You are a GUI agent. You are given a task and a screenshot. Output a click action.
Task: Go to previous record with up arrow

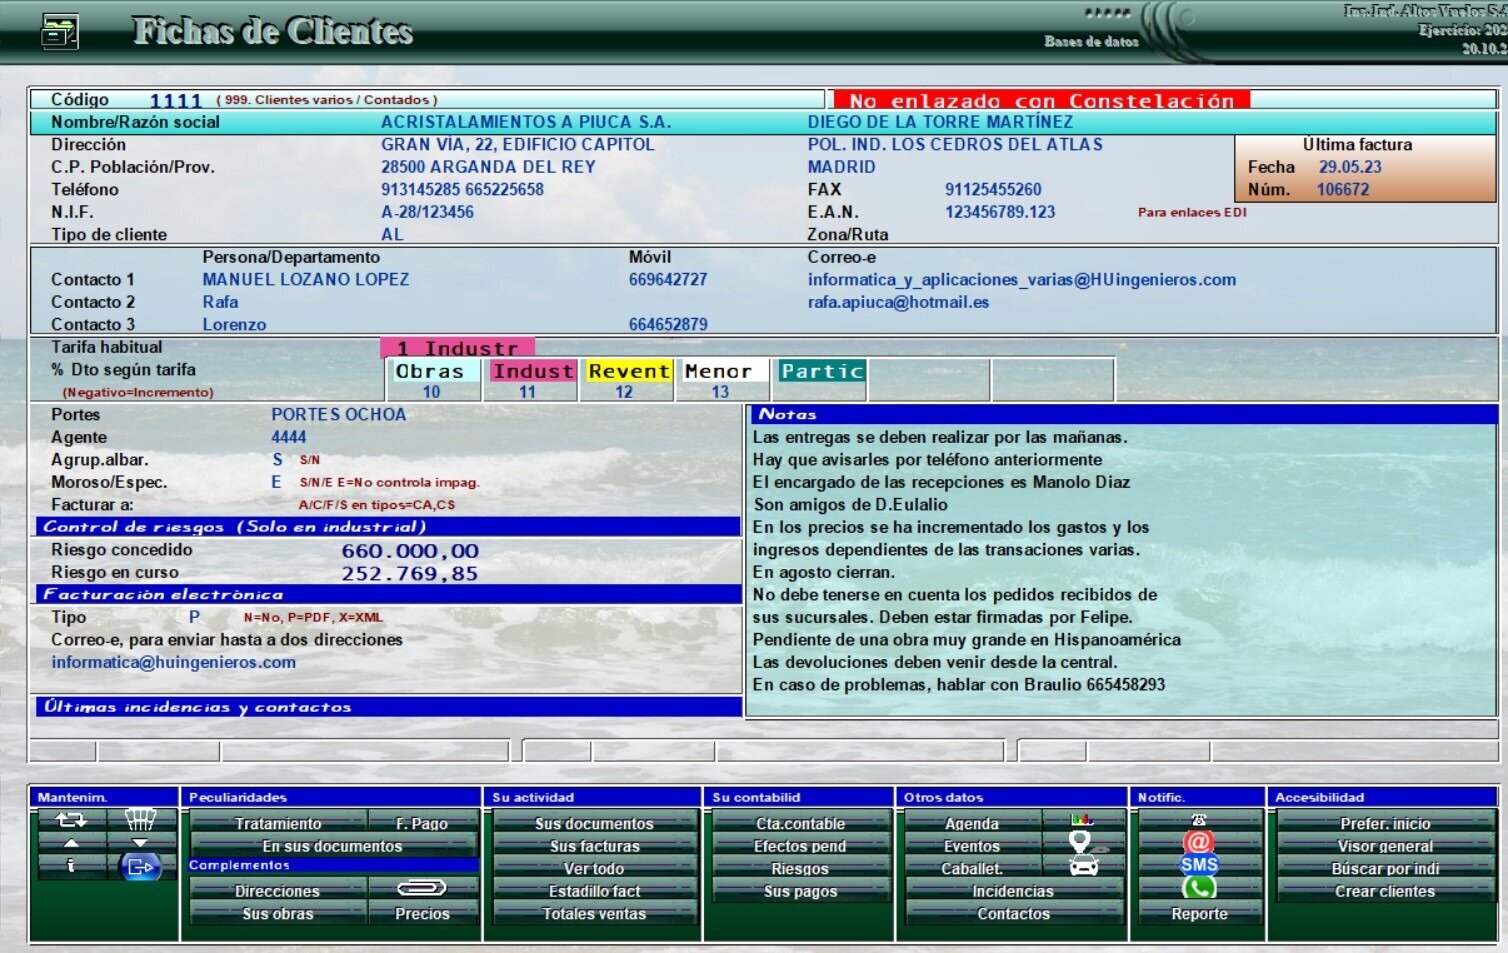pyautogui.click(x=71, y=843)
